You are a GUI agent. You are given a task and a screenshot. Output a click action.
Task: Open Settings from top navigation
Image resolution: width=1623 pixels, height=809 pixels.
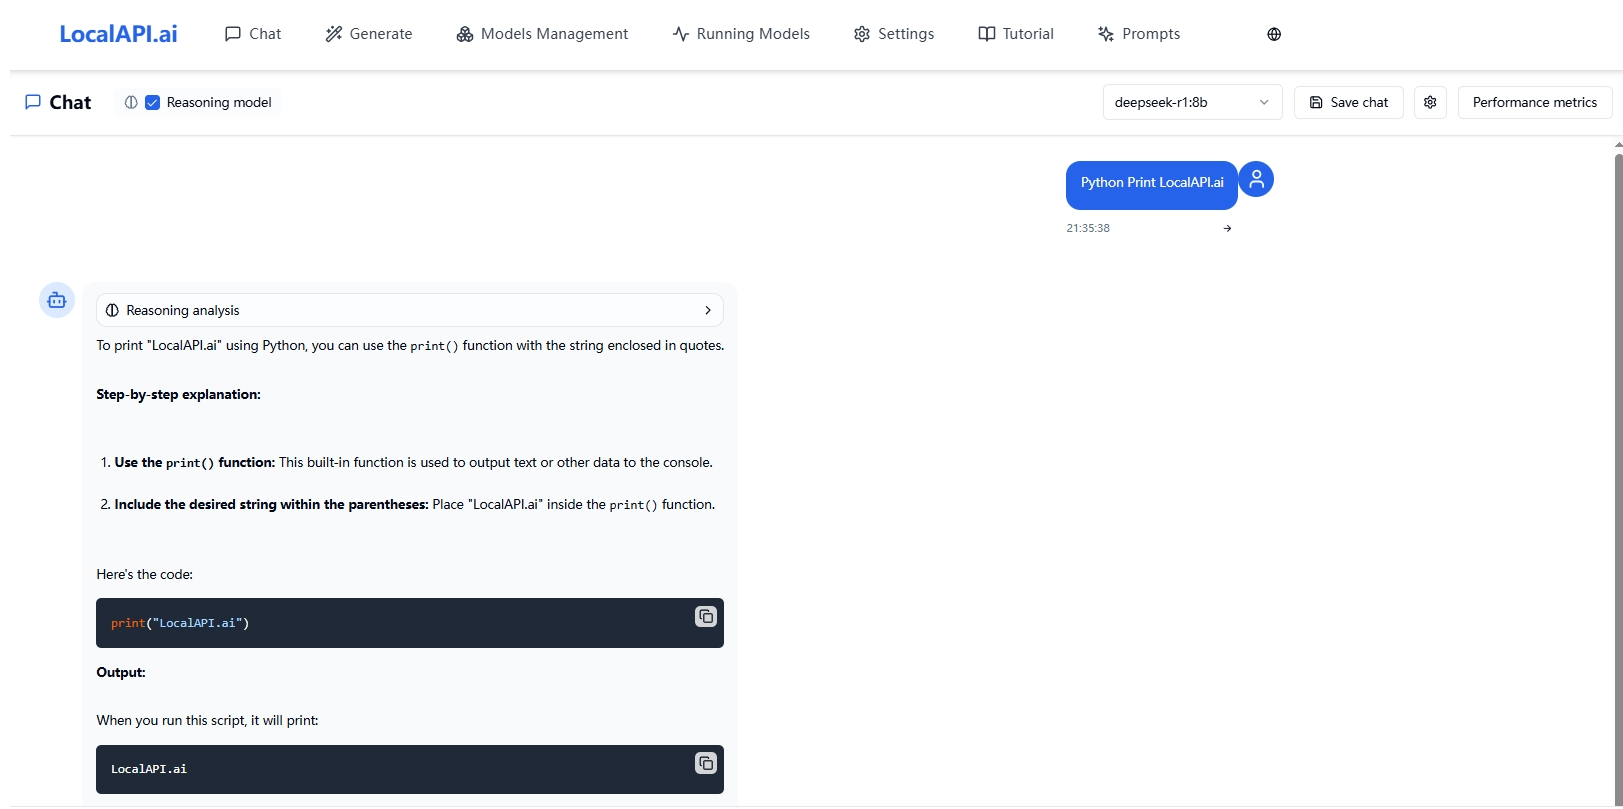coord(894,34)
